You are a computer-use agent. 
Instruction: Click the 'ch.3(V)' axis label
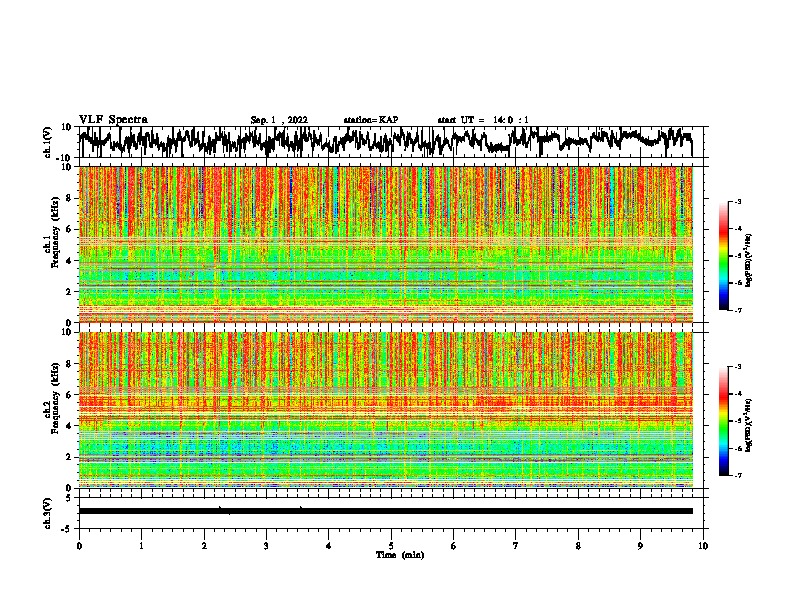tap(48, 513)
